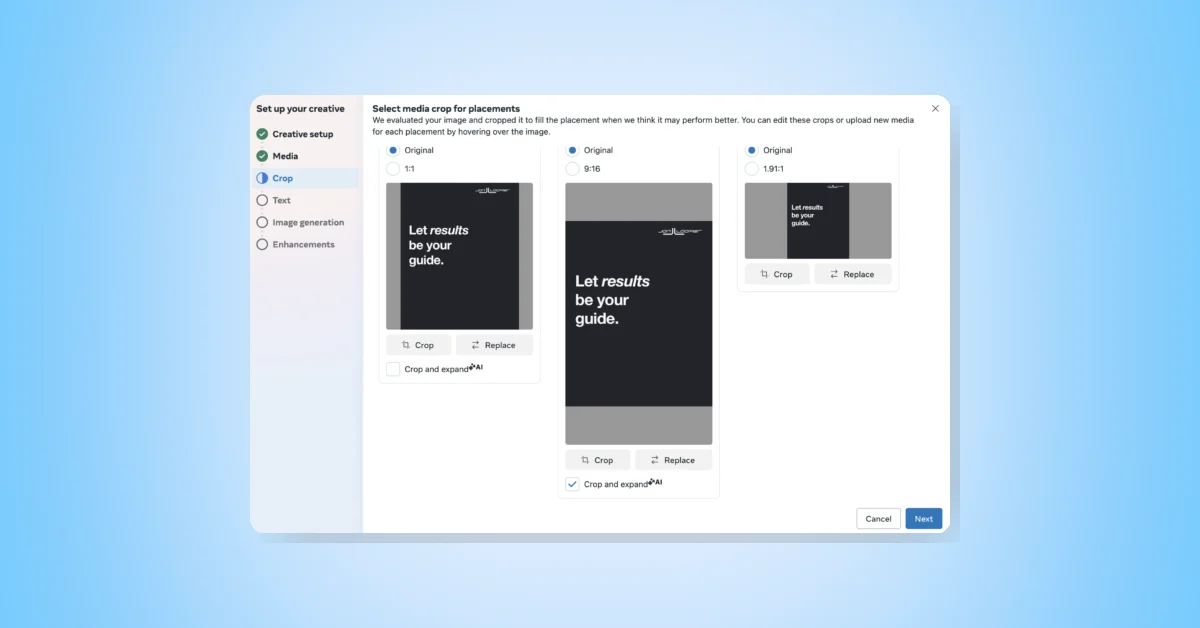Click Crop button under the 9:16 preview
Image resolution: width=1200 pixels, height=628 pixels.
pyautogui.click(x=597, y=460)
